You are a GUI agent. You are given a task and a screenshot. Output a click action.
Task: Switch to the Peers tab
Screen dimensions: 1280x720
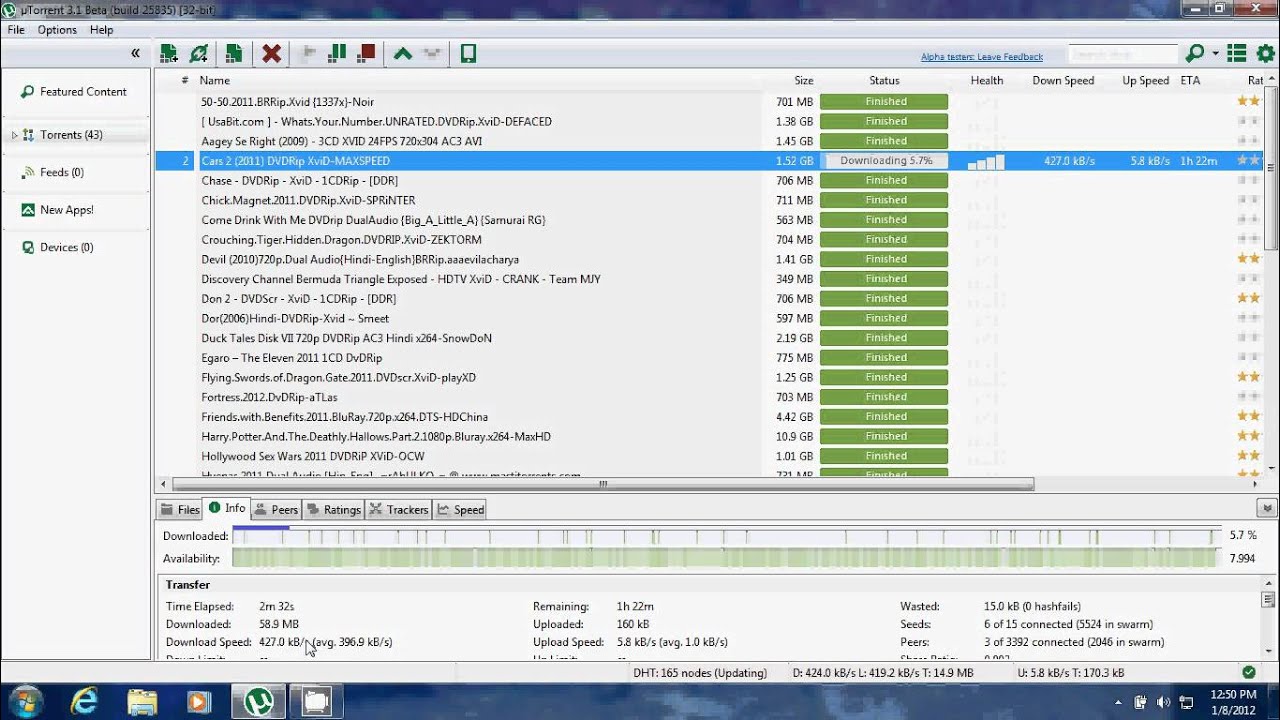click(x=277, y=510)
